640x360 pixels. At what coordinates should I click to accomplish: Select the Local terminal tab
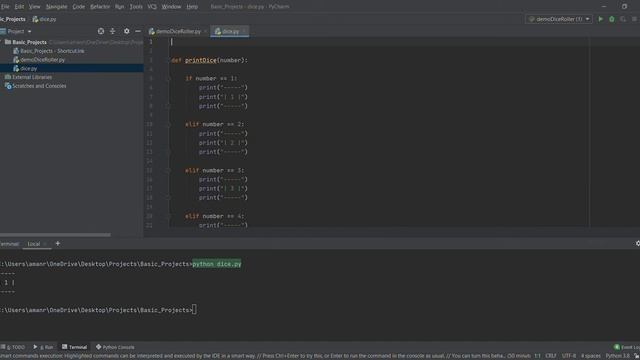coord(33,244)
